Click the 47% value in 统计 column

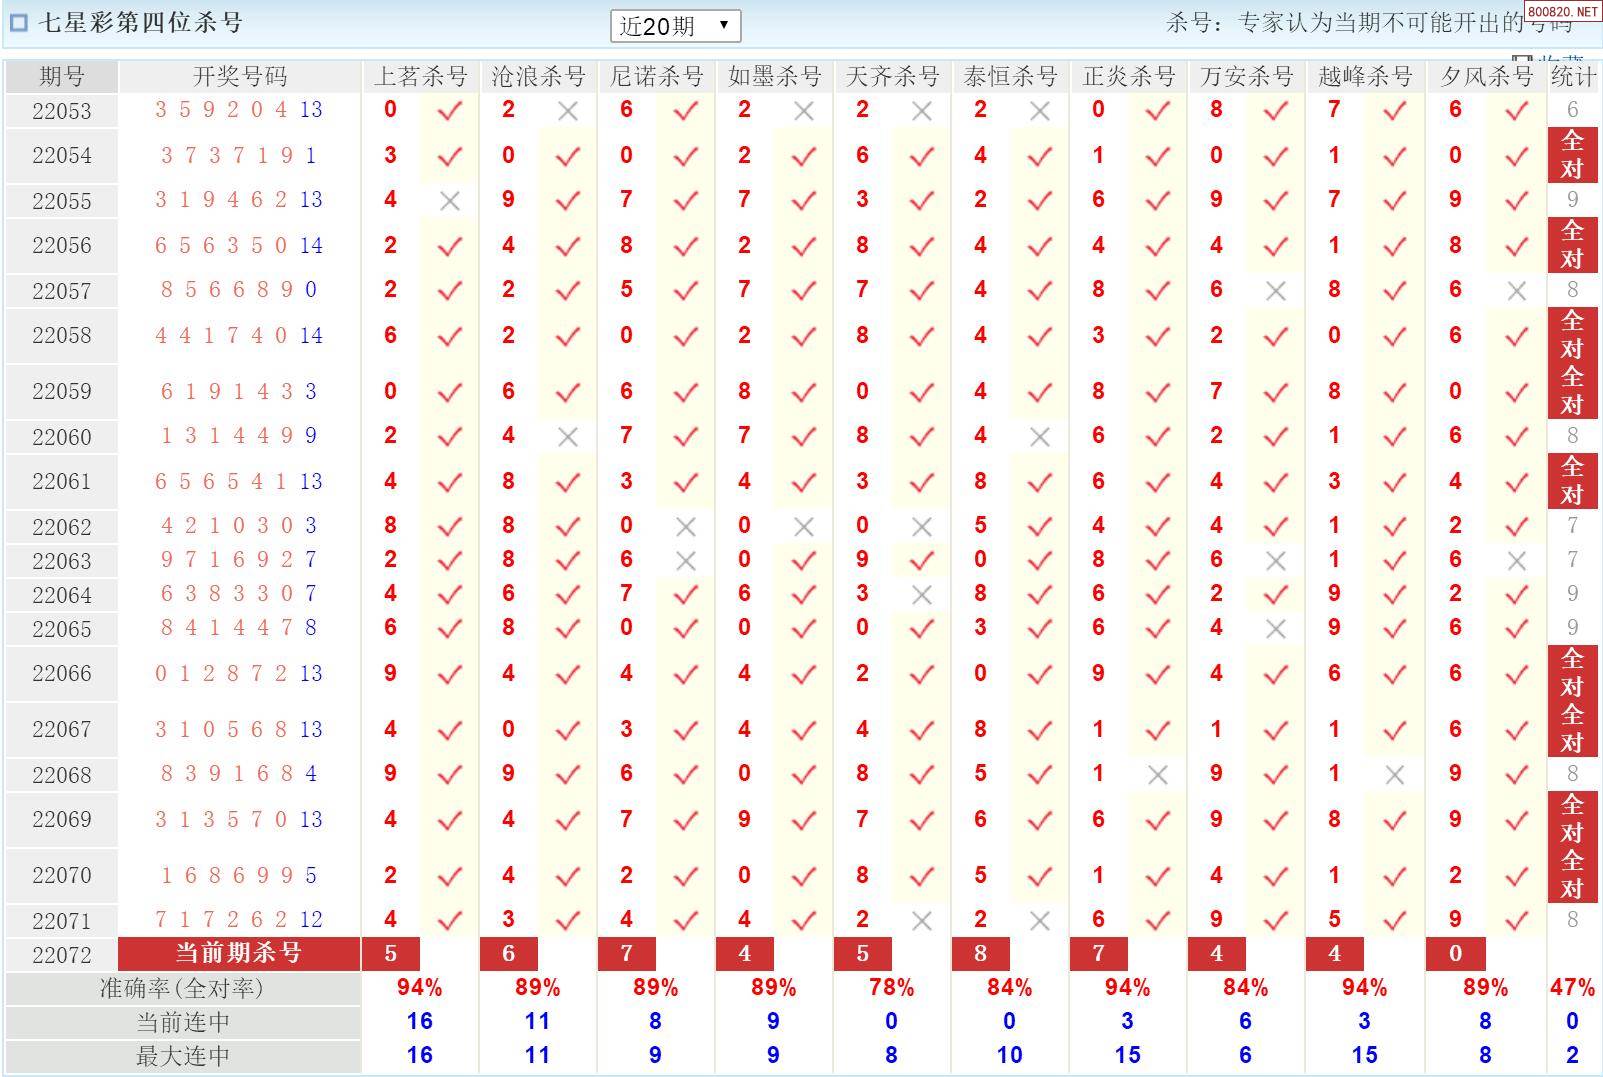[1573, 988]
